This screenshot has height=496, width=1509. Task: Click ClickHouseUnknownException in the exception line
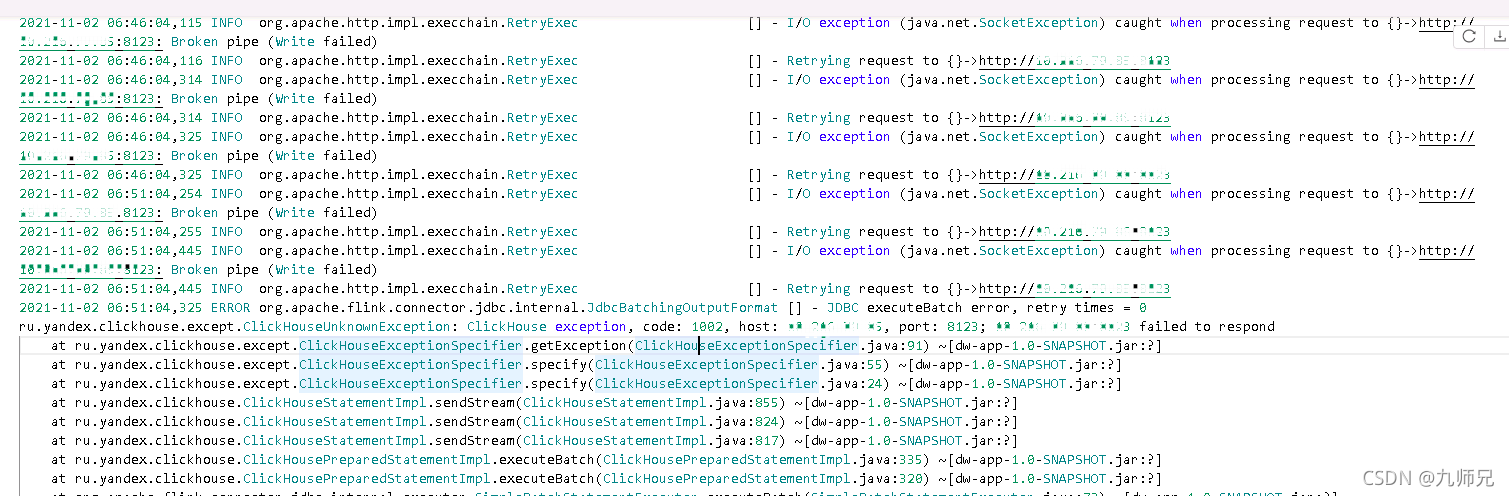pos(347,327)
